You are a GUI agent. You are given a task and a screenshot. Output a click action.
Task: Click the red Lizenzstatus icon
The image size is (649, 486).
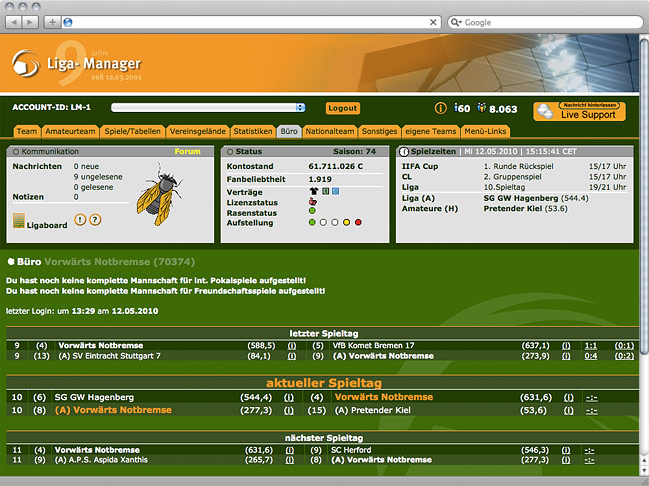tap(313, 202)
